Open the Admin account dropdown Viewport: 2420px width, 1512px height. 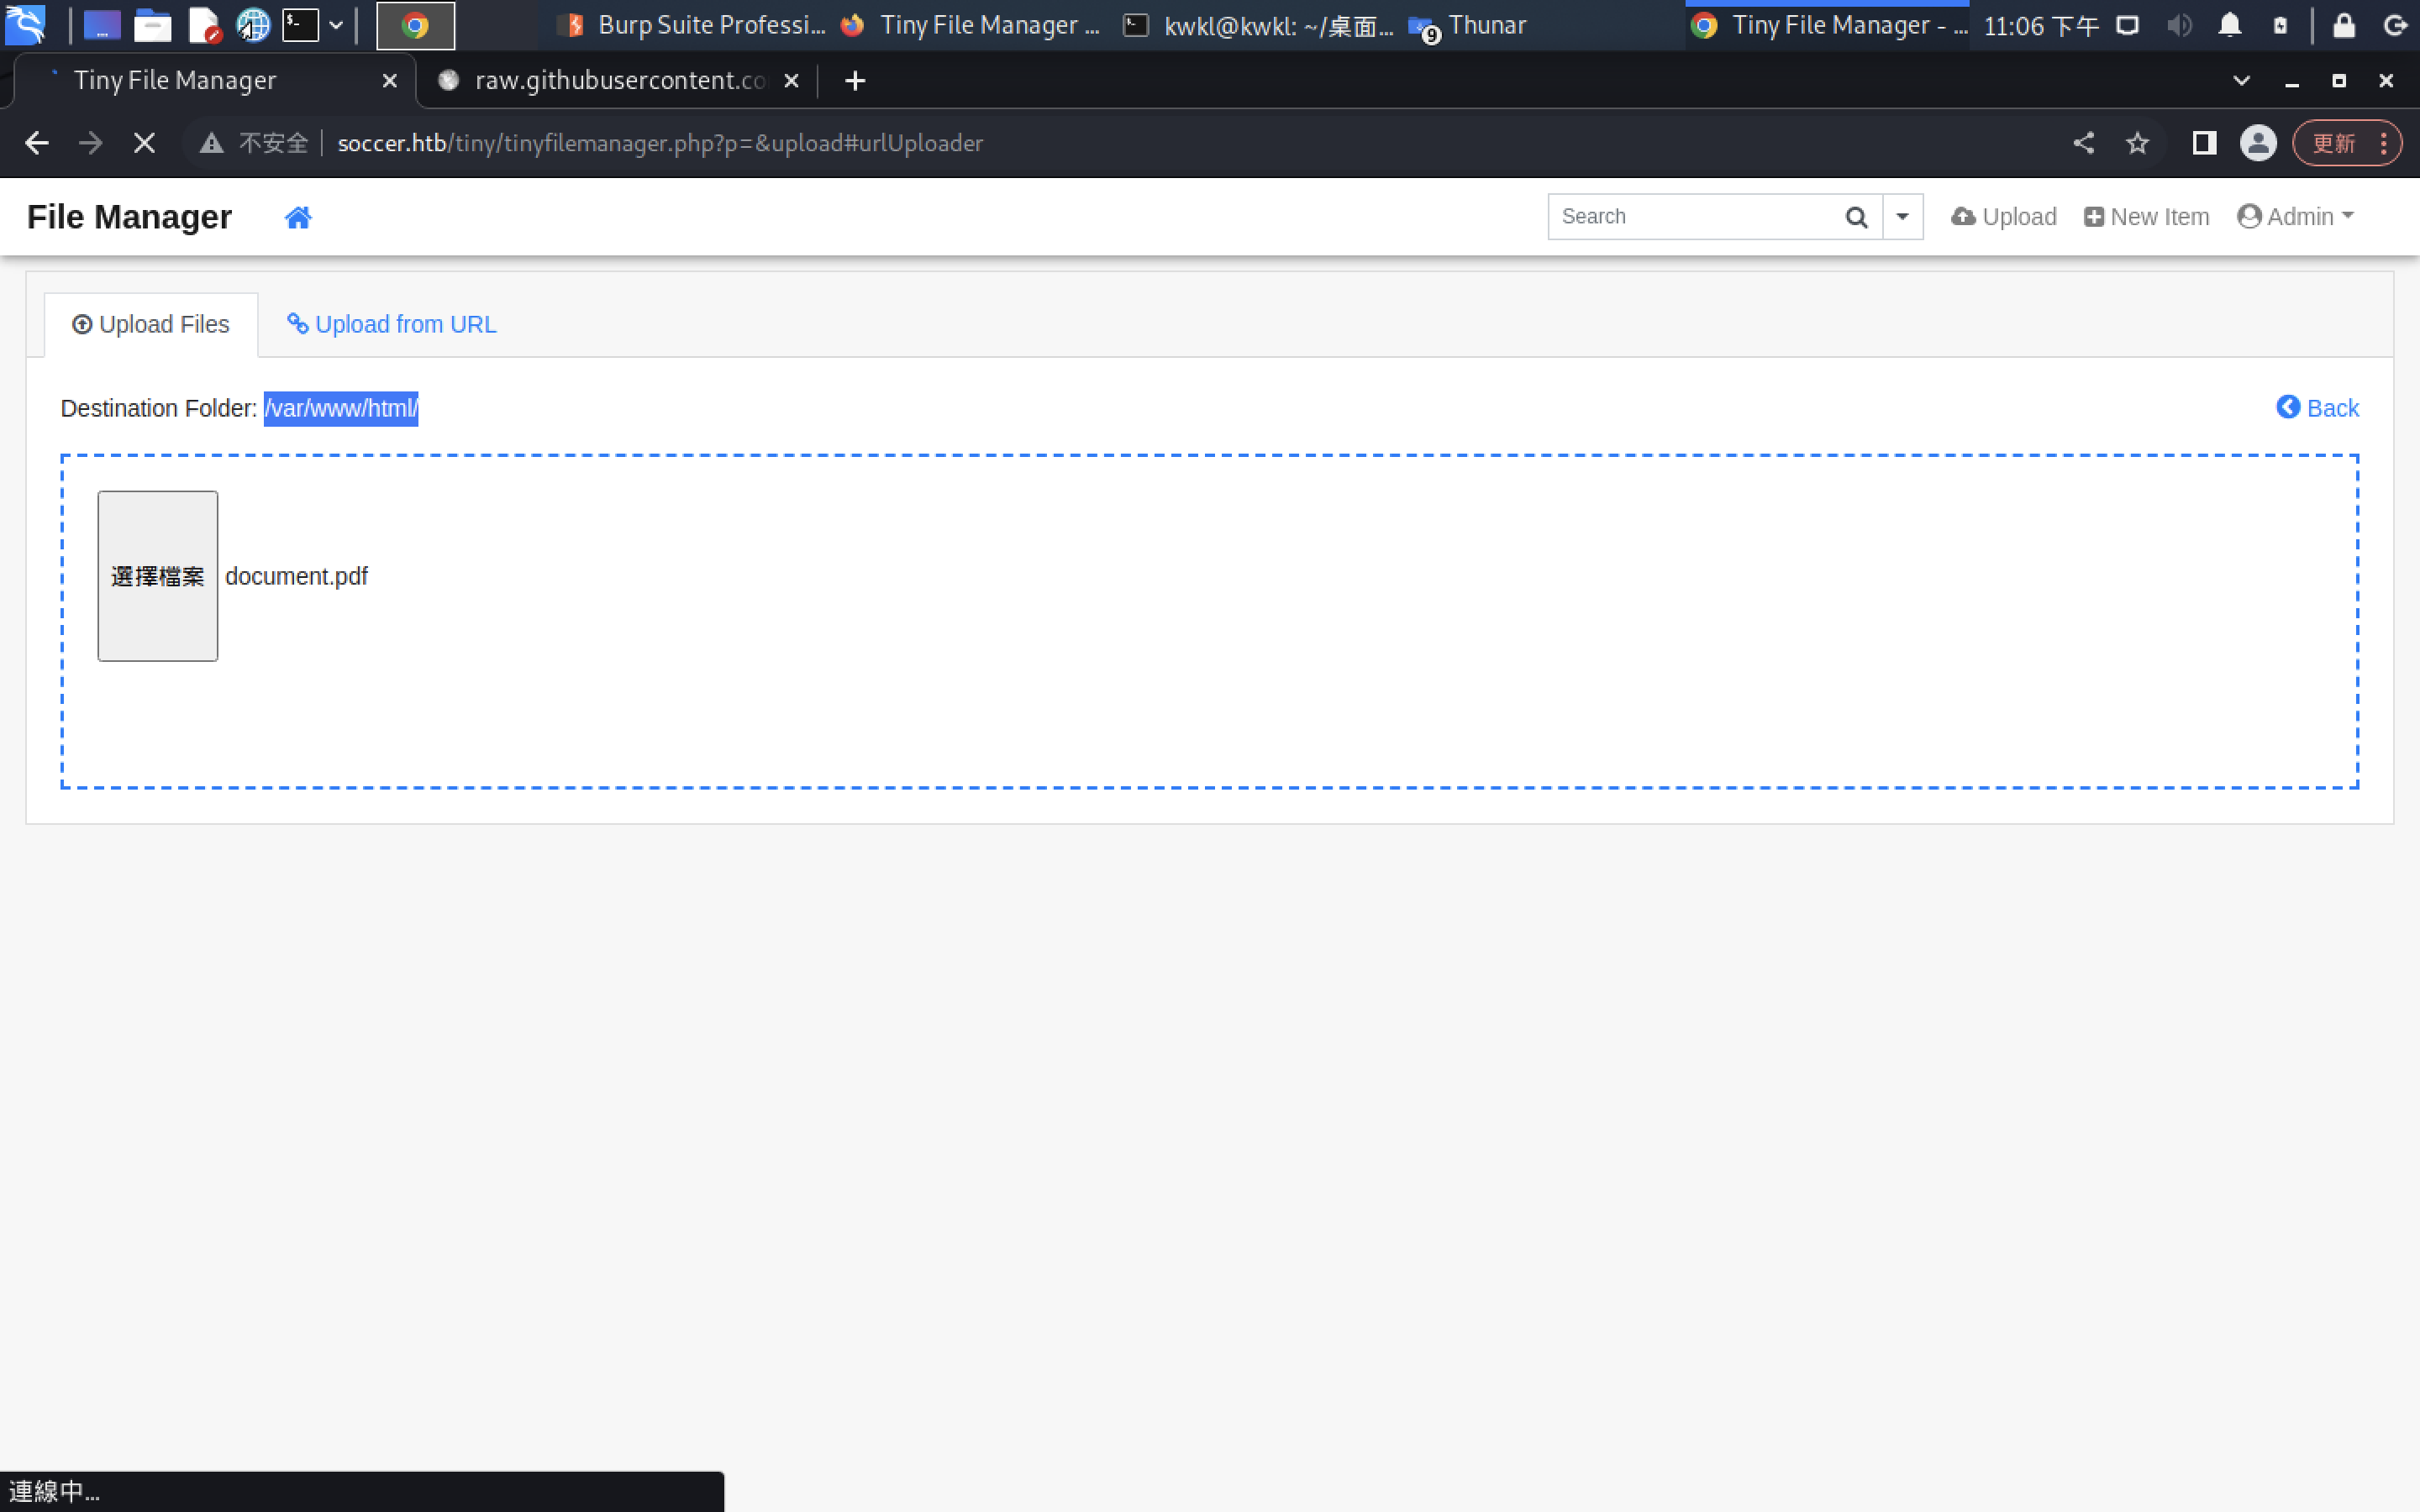[x=2296, y=217]
